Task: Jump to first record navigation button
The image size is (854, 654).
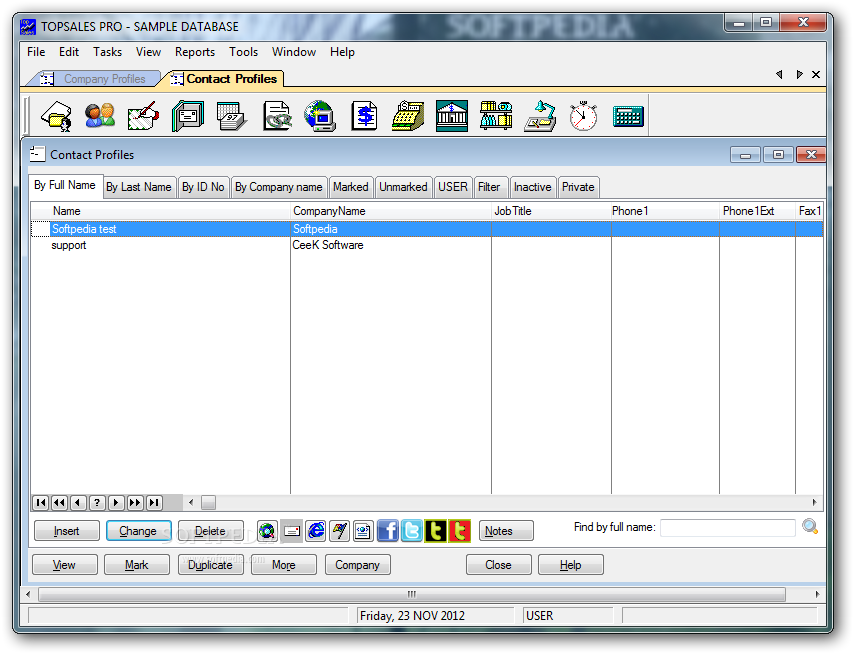Action: (41, 503)
